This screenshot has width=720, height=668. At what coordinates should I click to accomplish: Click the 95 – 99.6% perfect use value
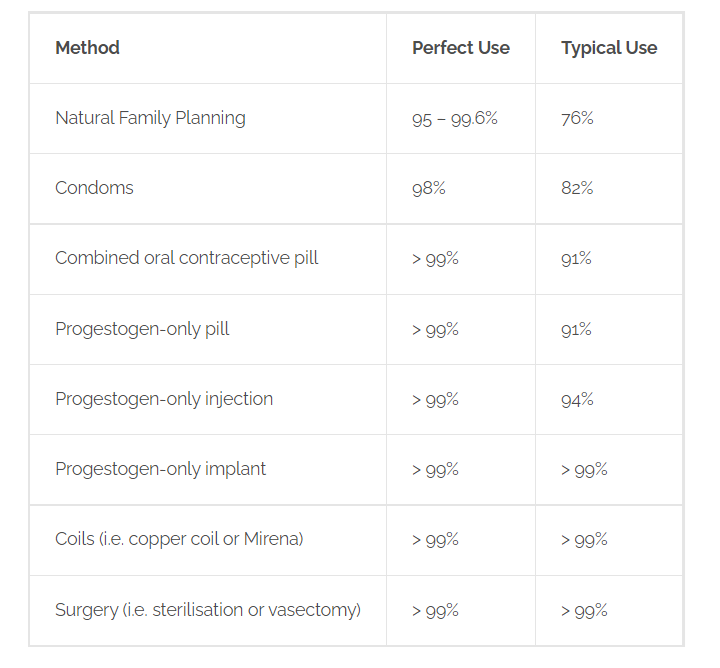pos(455,119)
